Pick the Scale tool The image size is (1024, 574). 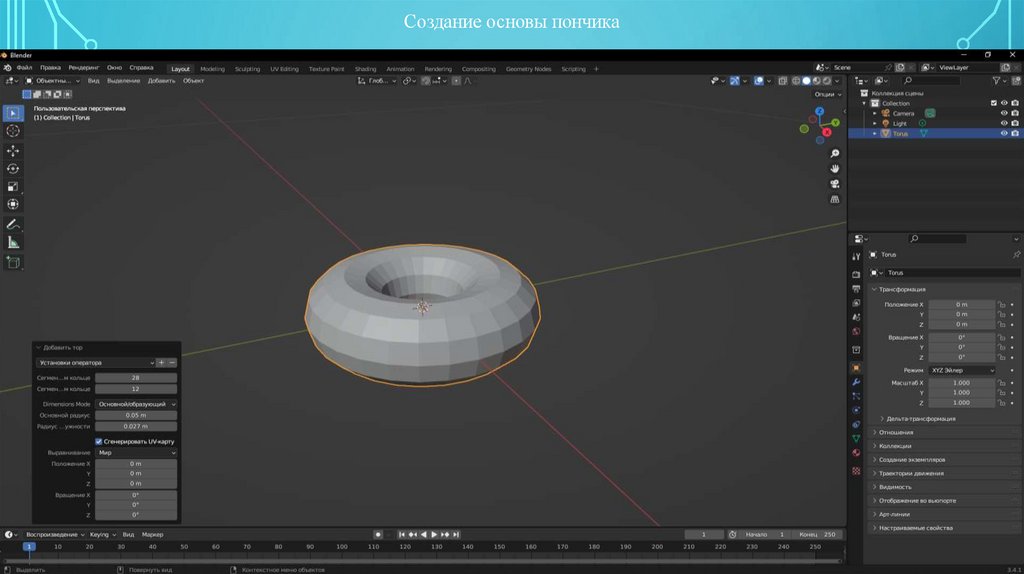point(13,186)
